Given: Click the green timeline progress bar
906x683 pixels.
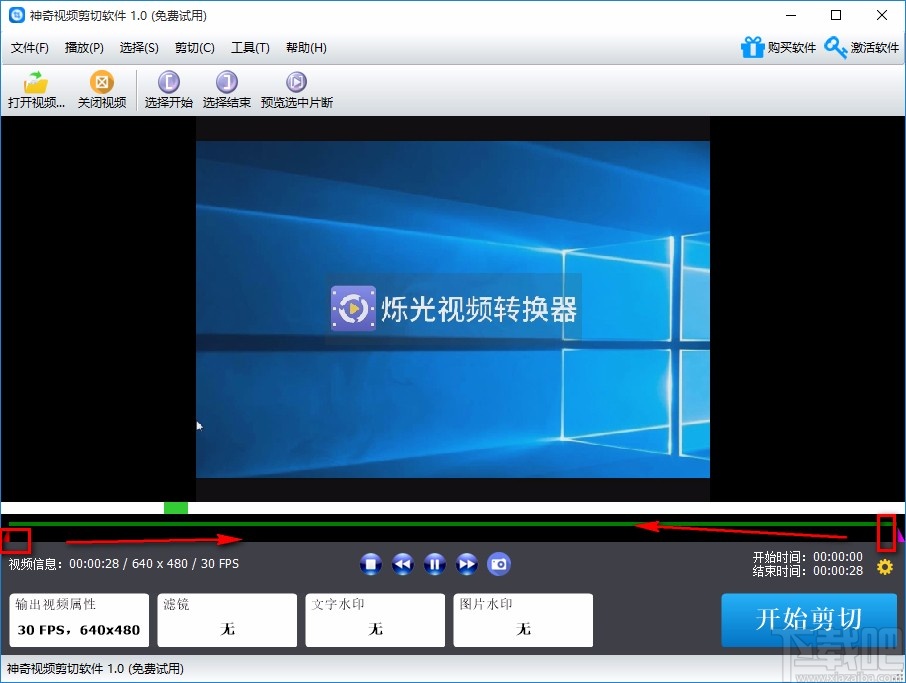Looking at the screenshot, I should (x=452, y=524).
